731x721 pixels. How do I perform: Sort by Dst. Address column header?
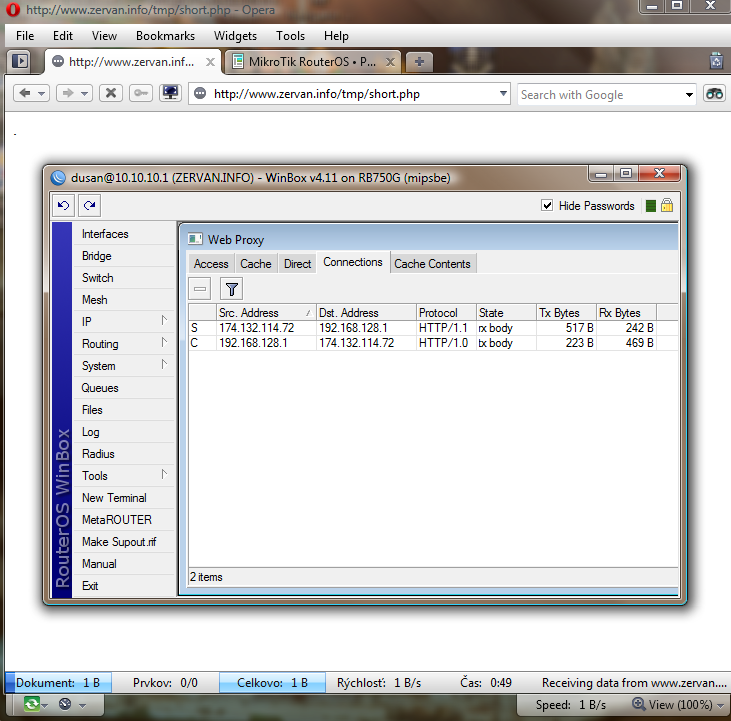[x=366, y=313]
